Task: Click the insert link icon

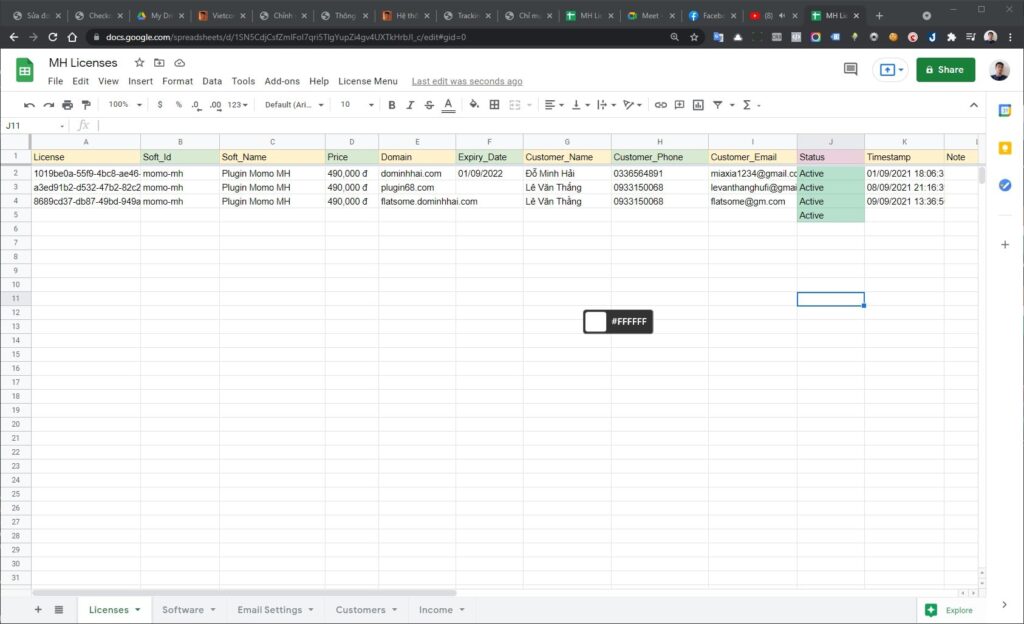Action: point(660,105)
